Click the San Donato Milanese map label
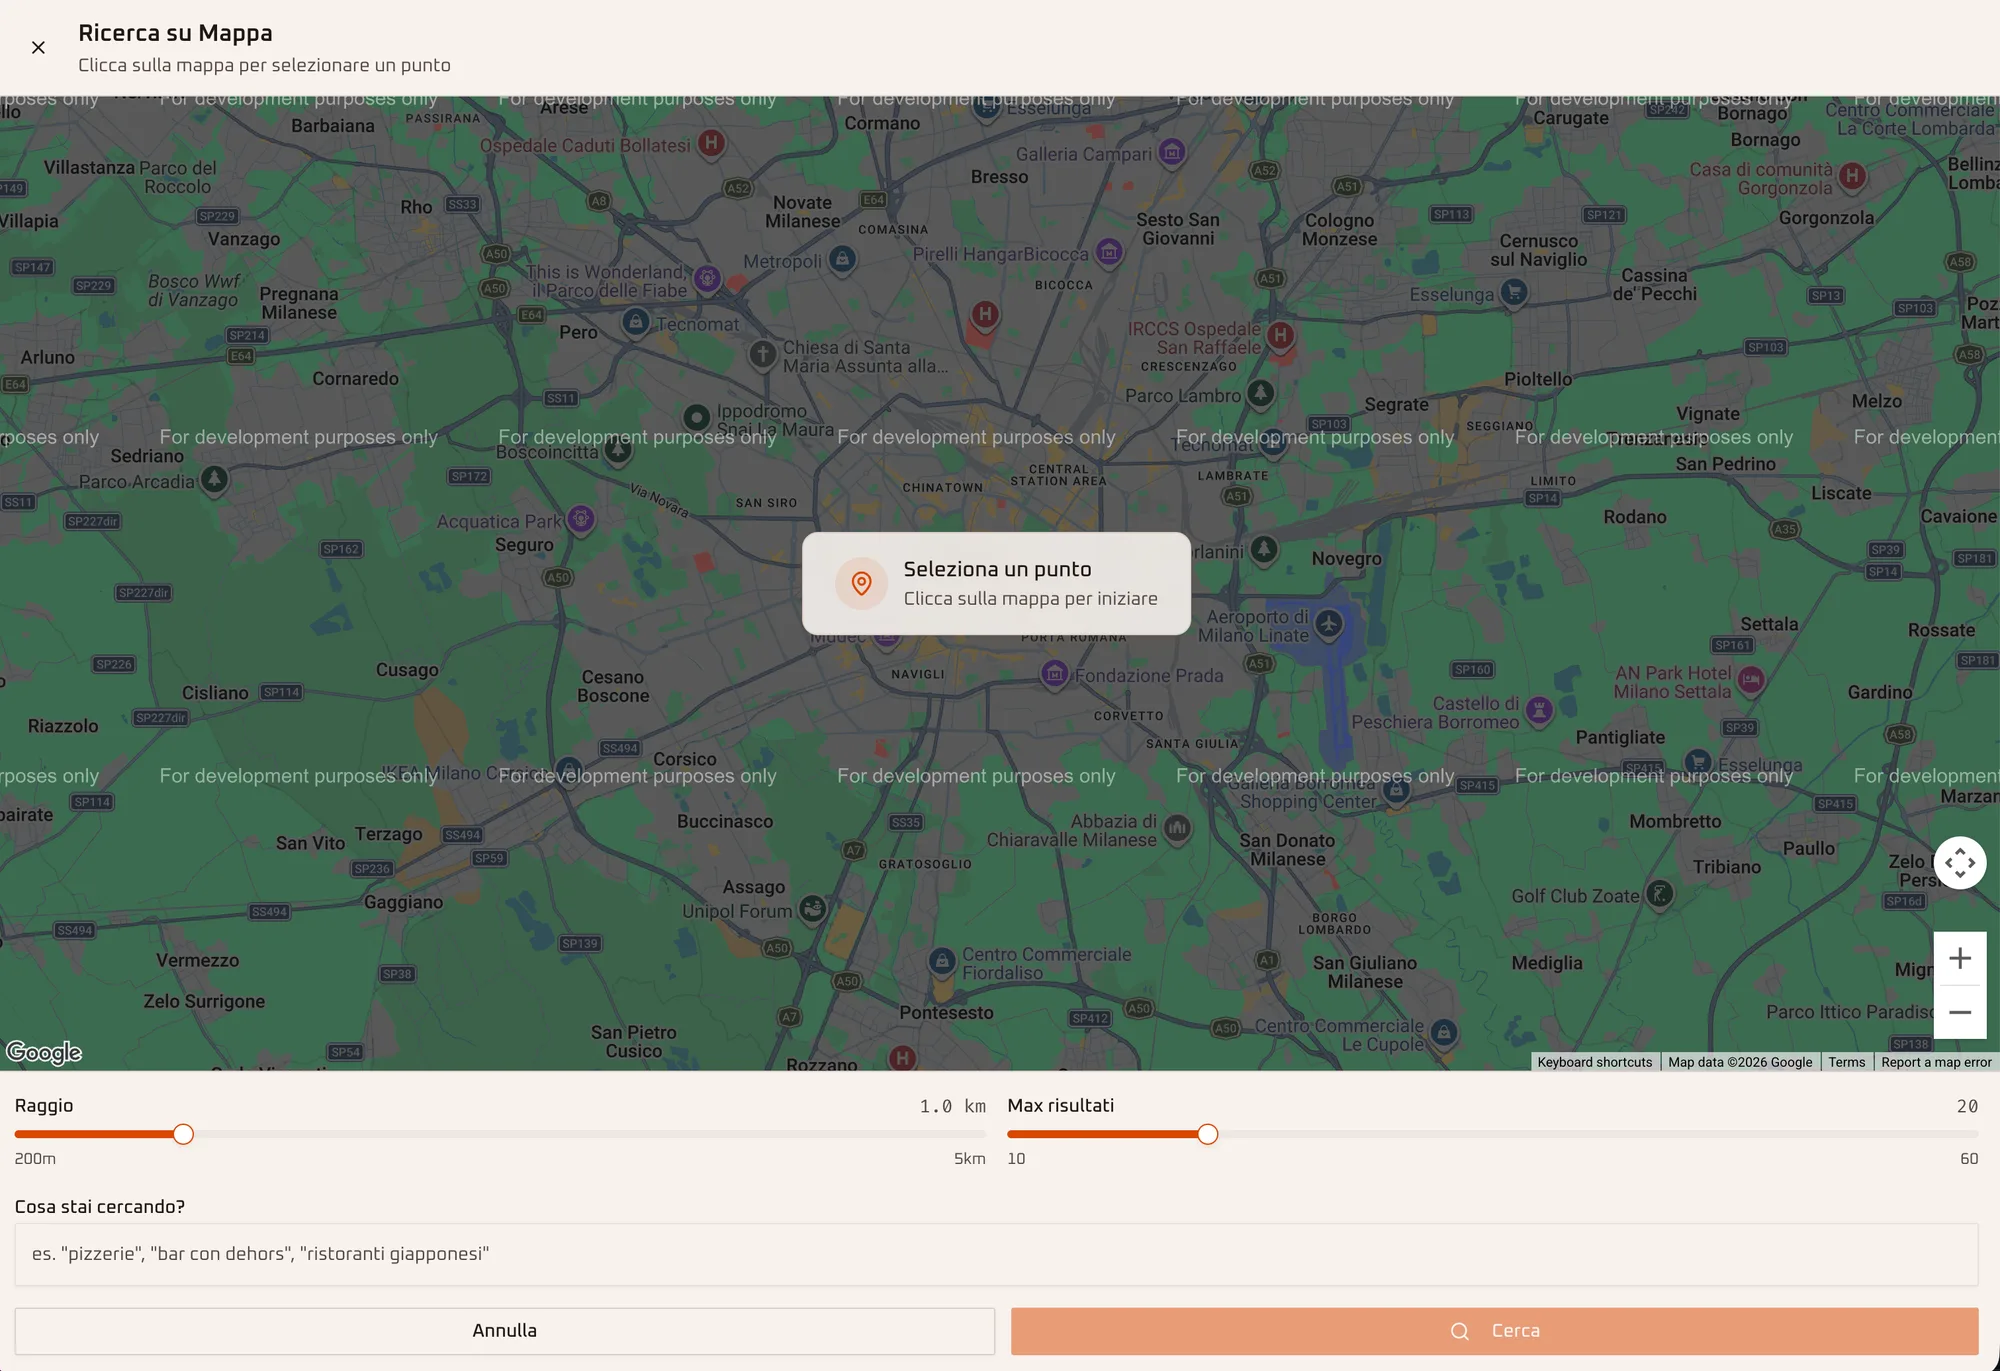This screenshot has width=2000, height=1371. tap(1287, 850)
